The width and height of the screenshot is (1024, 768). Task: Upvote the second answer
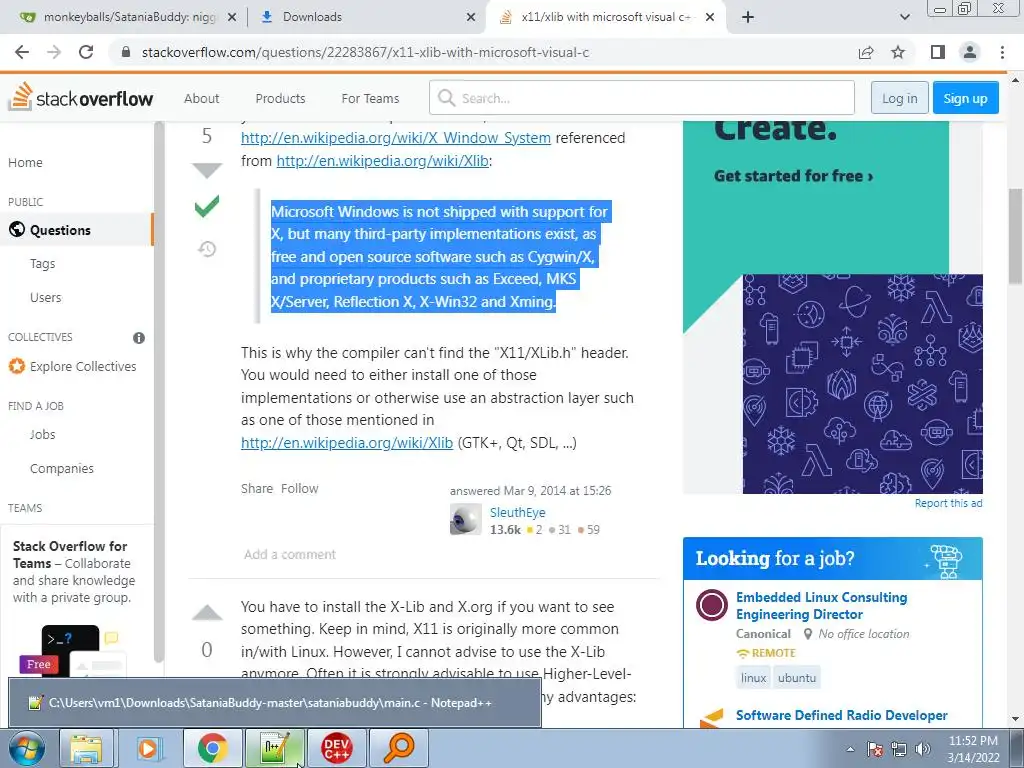[207, 613]
